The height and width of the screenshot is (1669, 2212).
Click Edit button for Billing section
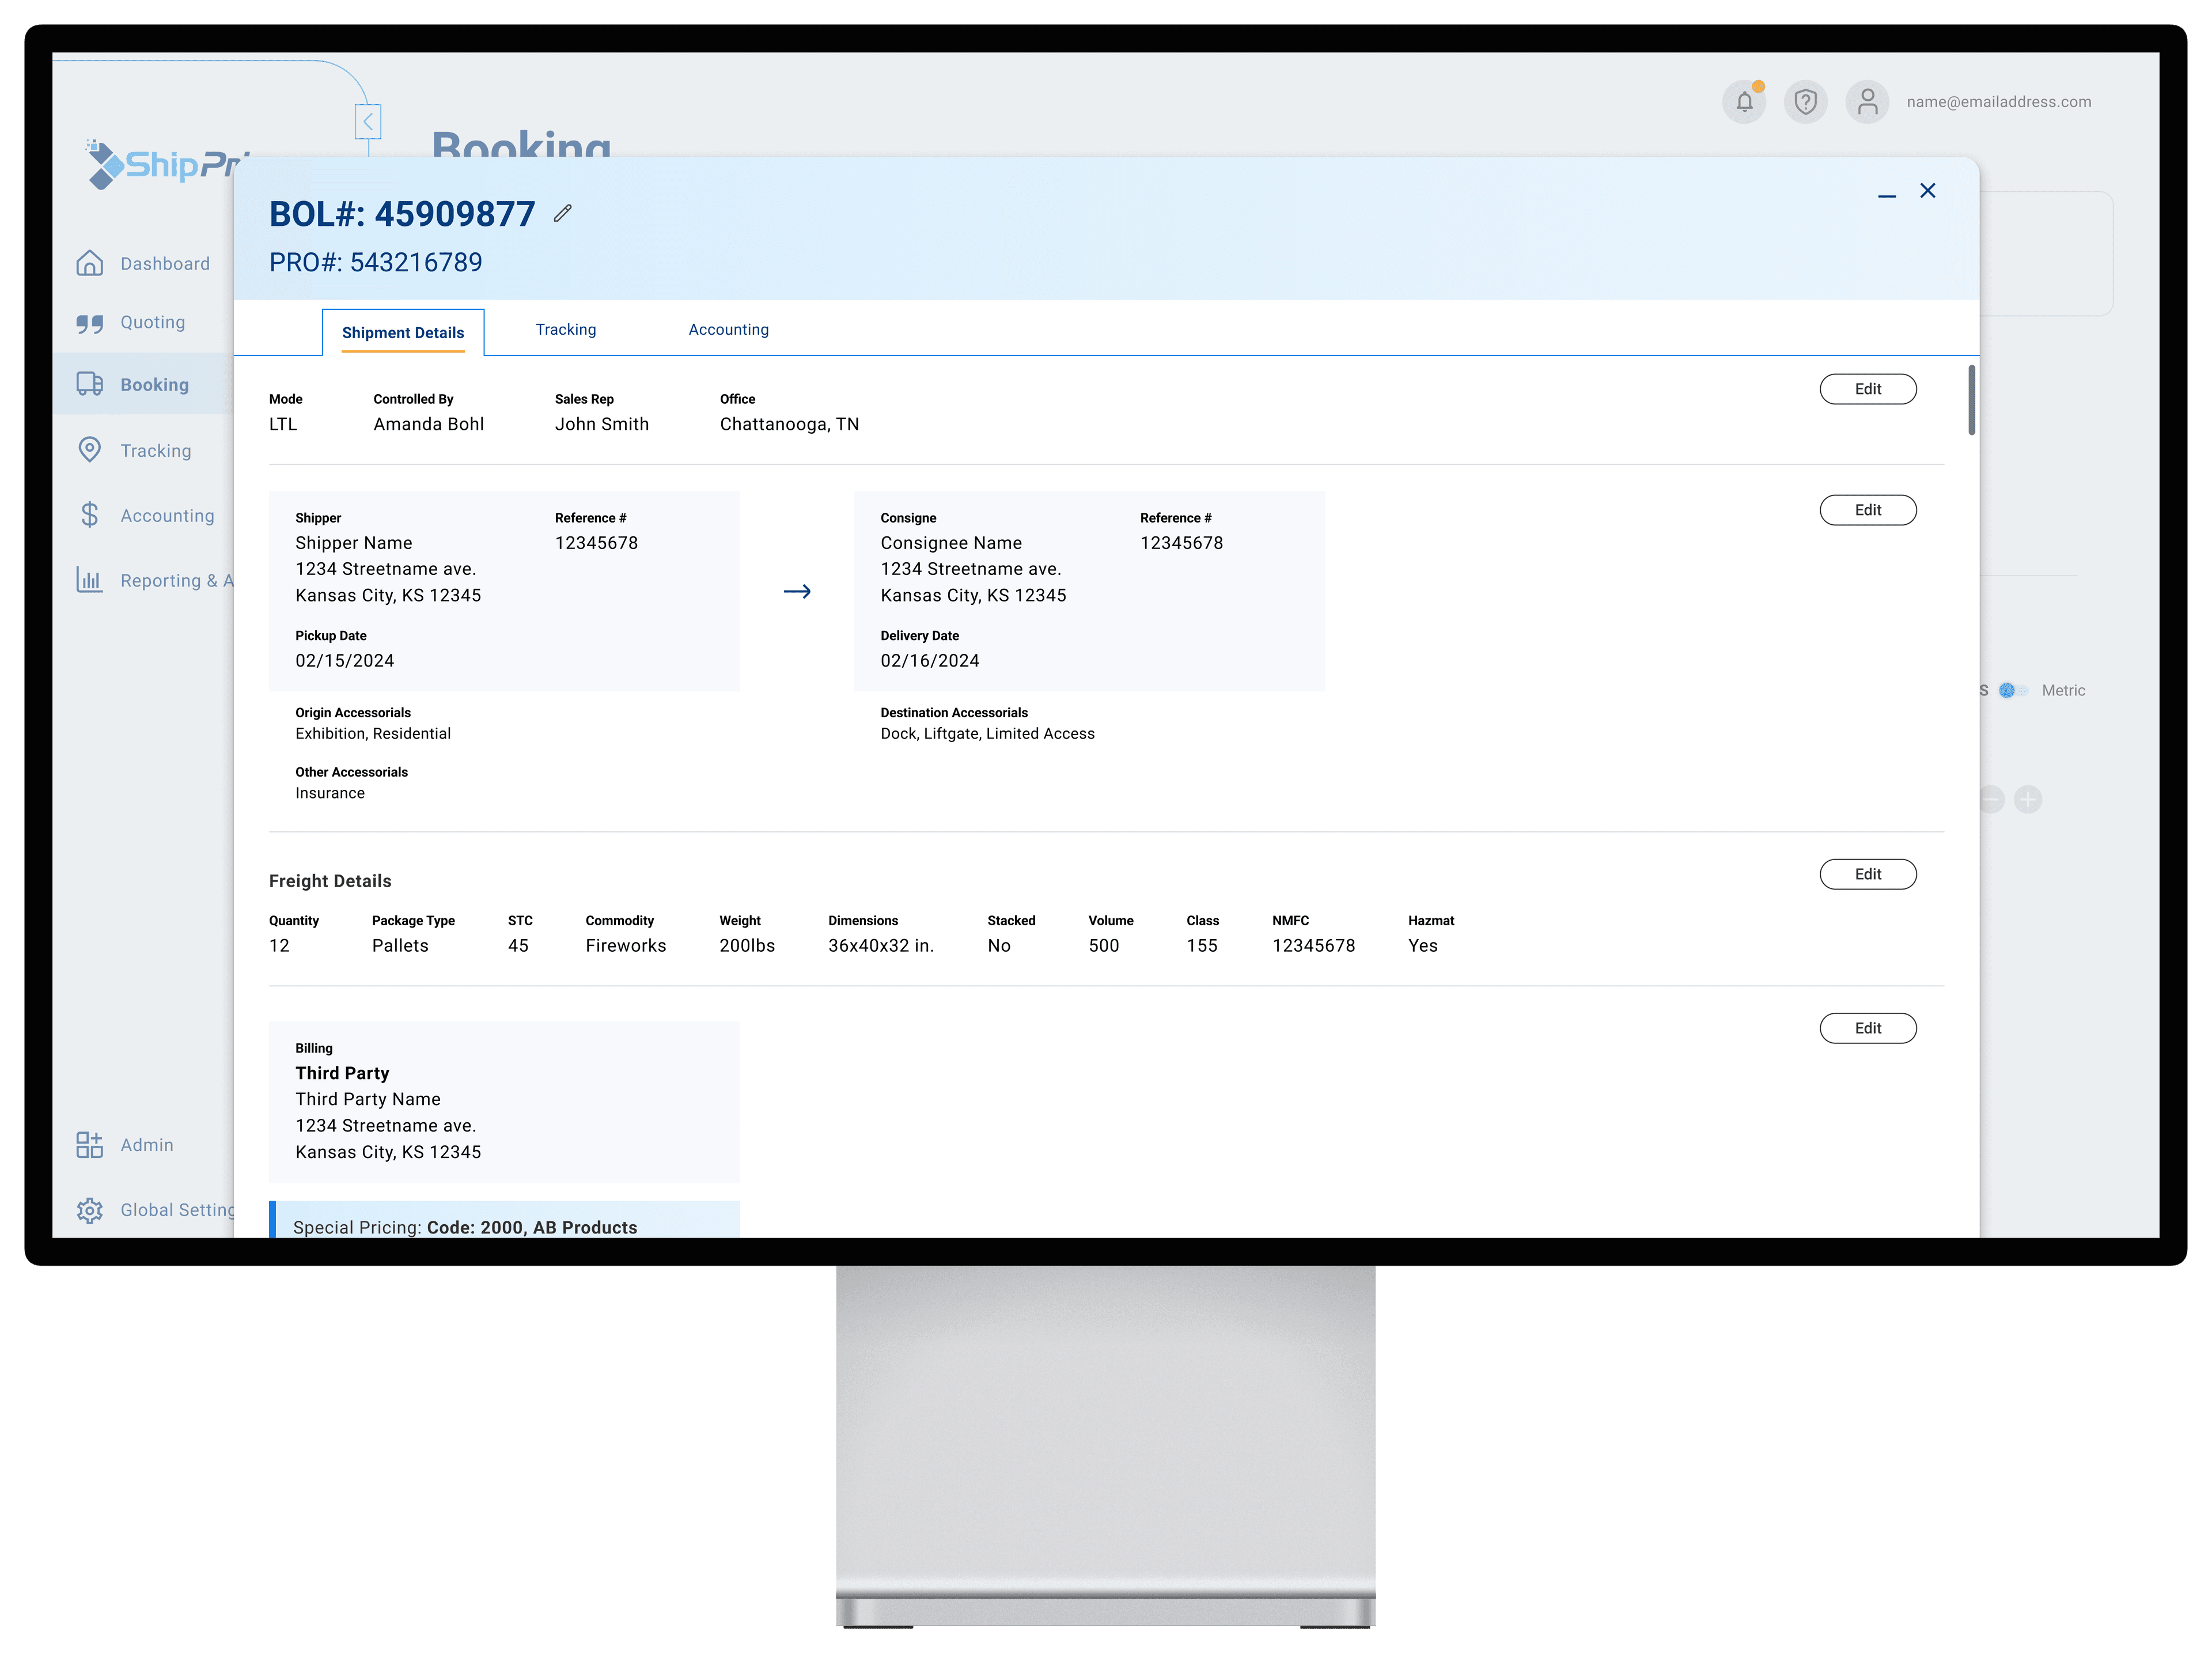(1867, 1028)
